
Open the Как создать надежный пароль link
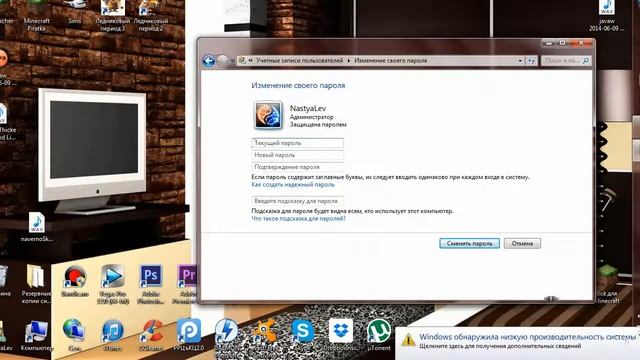pos(293,184)
